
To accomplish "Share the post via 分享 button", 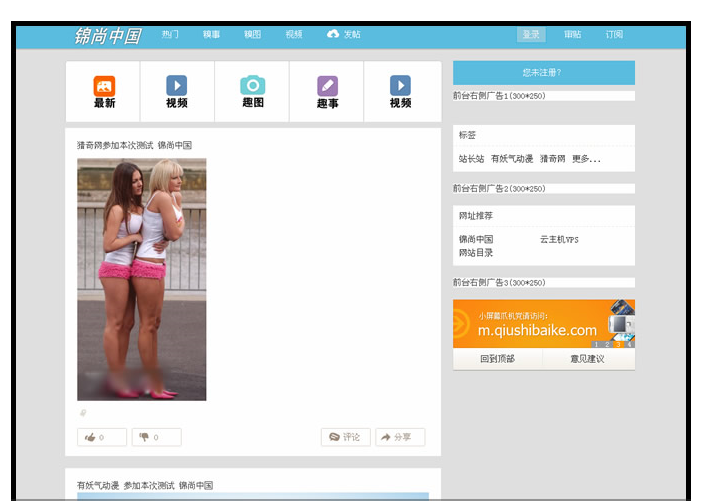I will click(399, 437).
